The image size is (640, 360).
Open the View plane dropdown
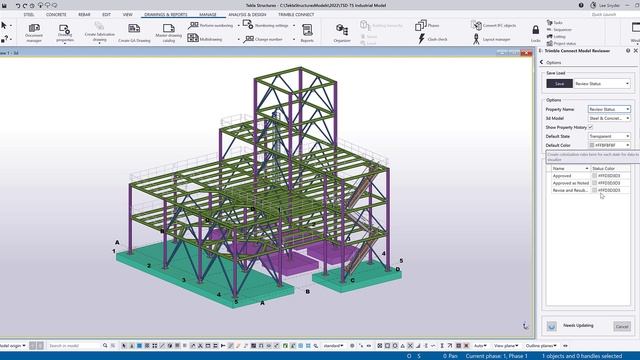coord(506,346)
